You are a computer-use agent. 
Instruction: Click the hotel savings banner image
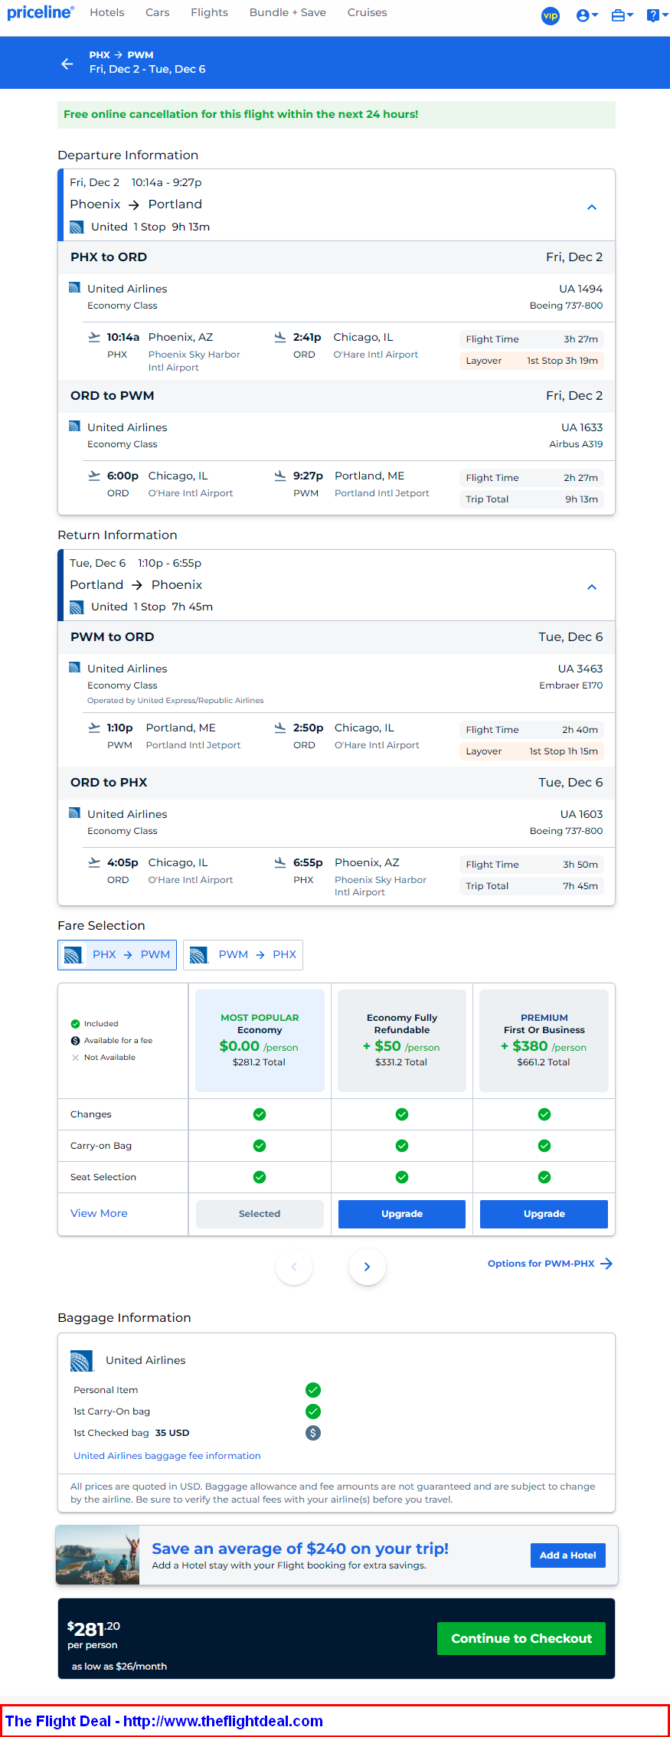tap(98, 1555)
